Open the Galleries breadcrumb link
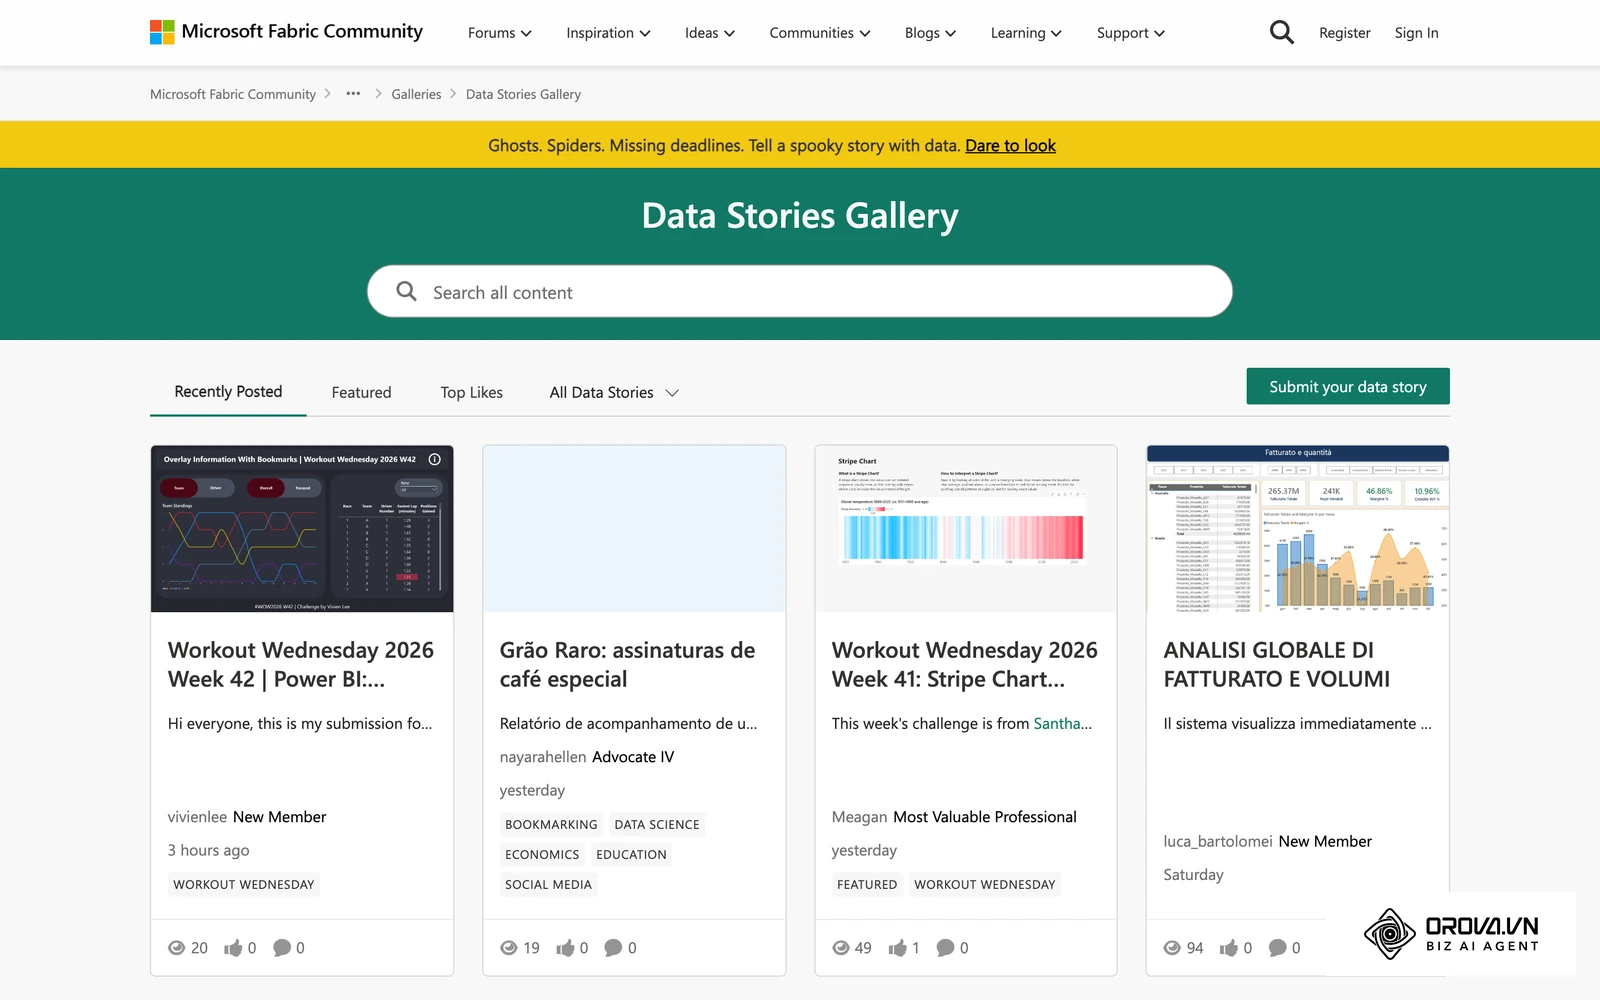Image resolution: width=1600 pixels, height=1000 pixels. click(x=416, y=94)
